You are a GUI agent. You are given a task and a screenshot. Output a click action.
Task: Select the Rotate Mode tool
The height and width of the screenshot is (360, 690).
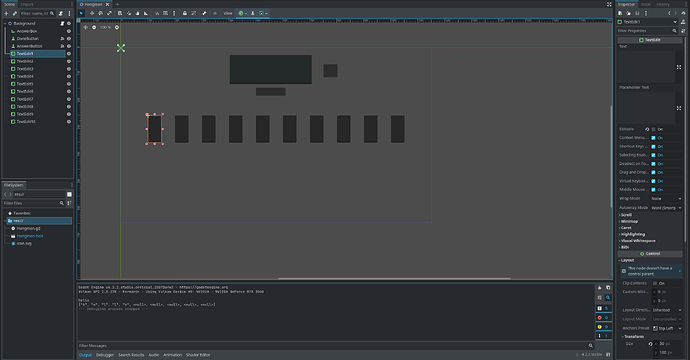coord(101,13)
